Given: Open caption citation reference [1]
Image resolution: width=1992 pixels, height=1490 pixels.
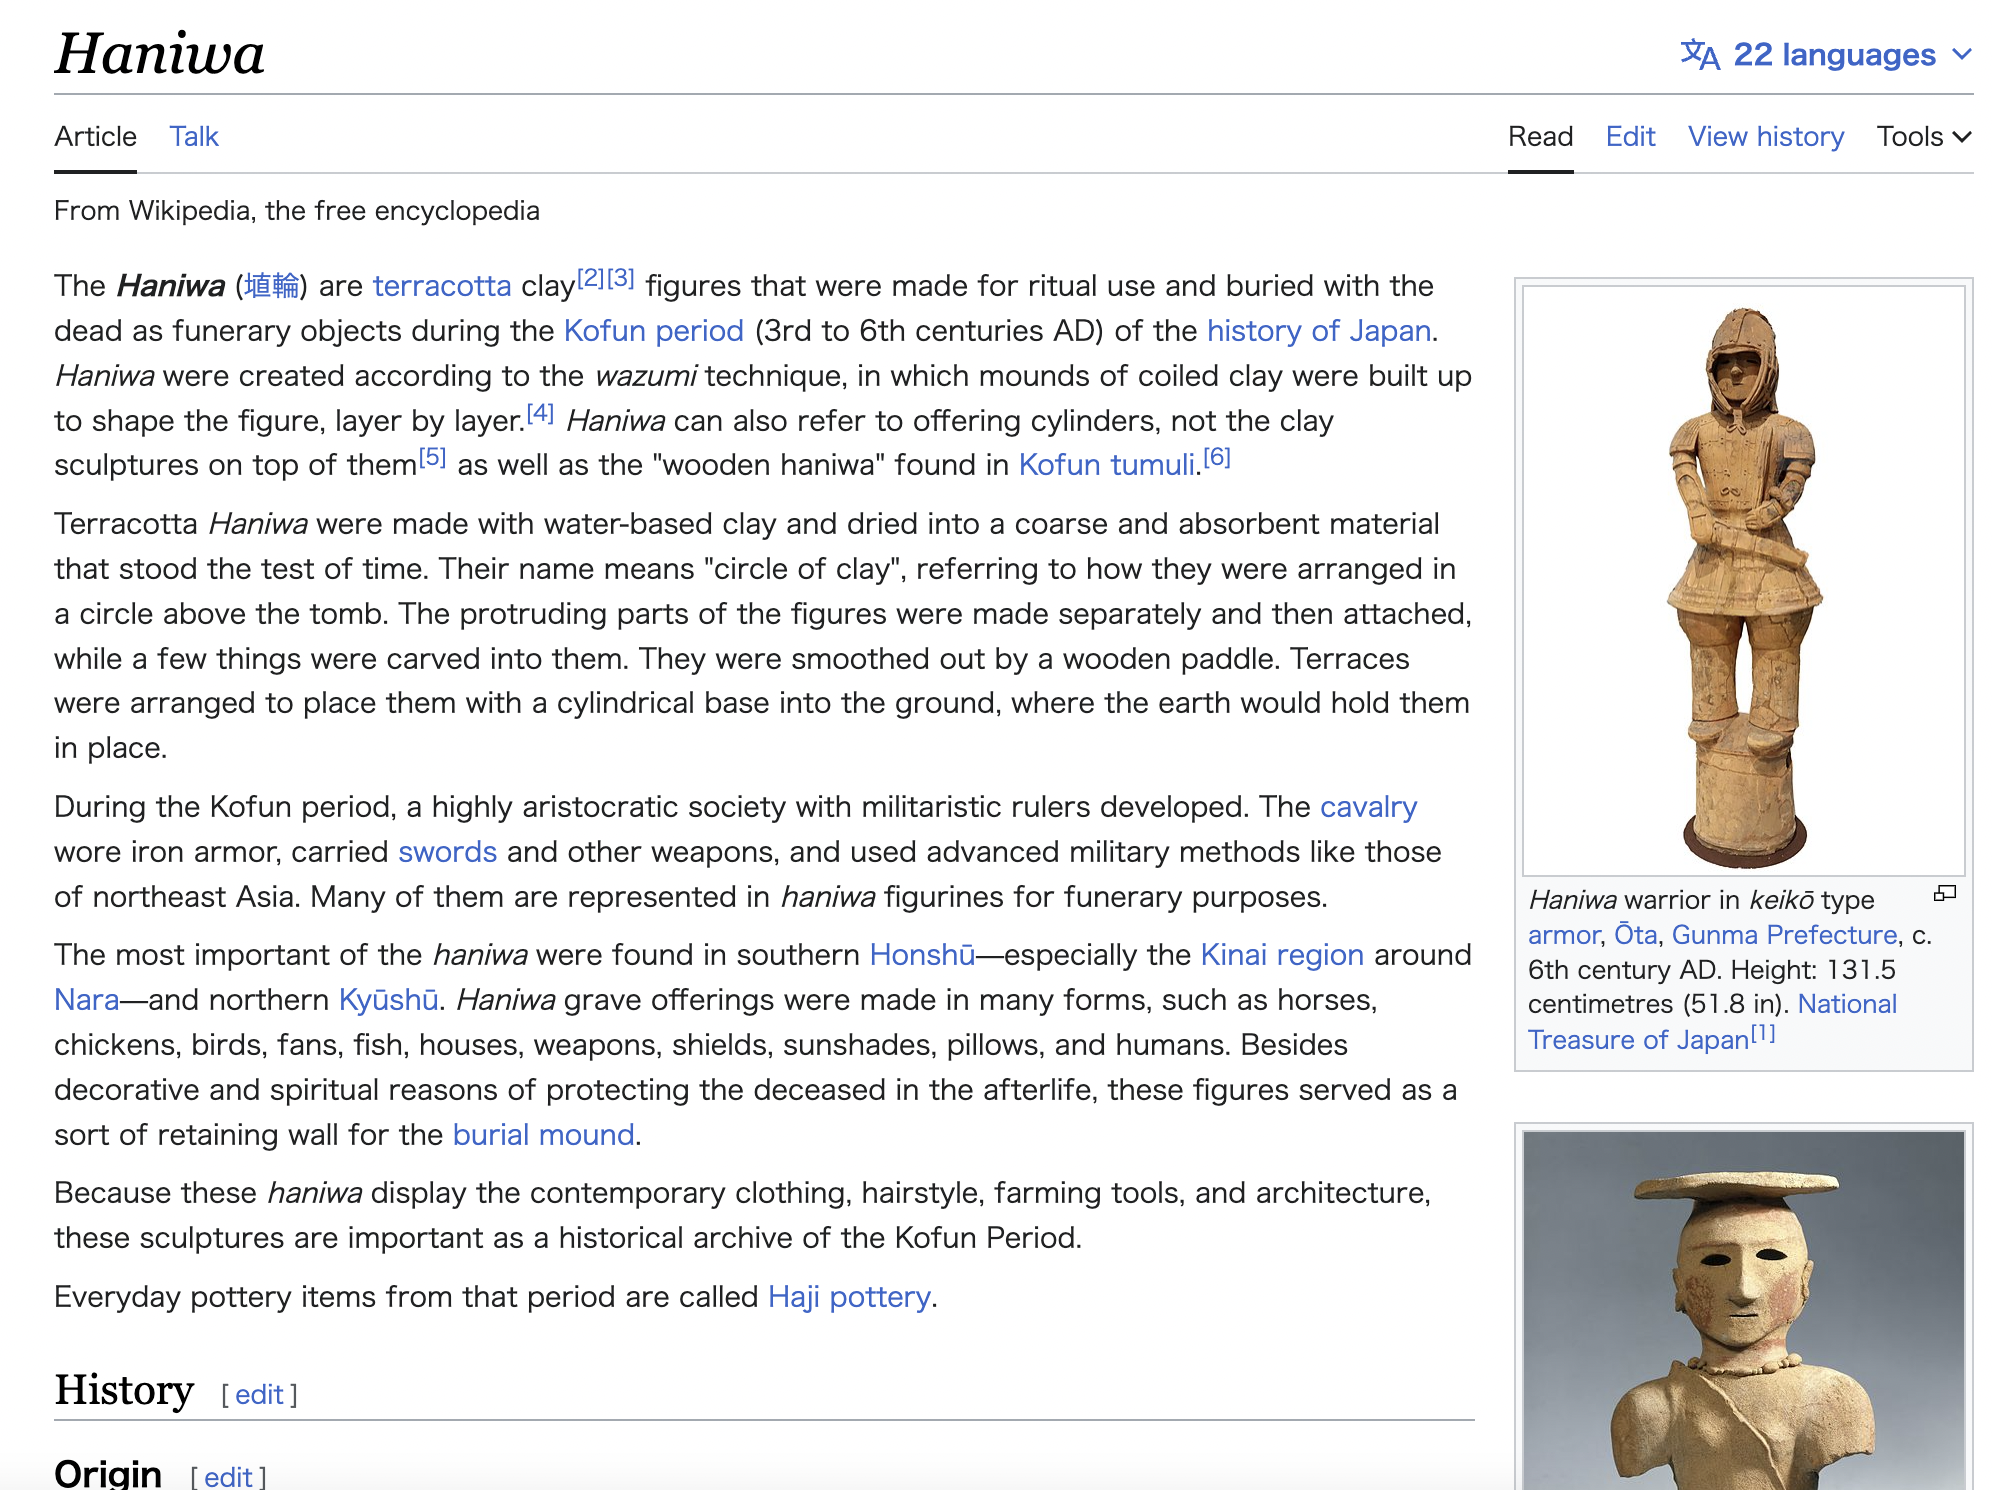Looking at the screenshot, I should point(1763,1033).
